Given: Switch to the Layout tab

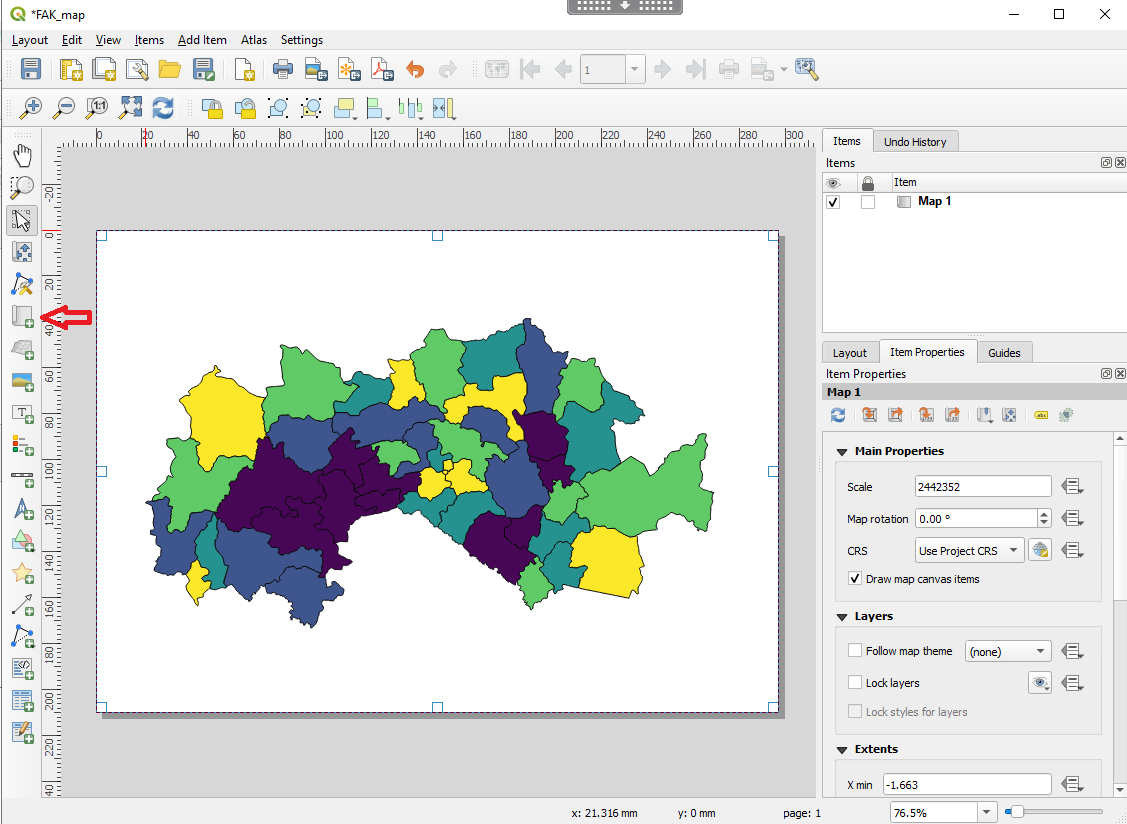Looking at the screenshot, I should point(850,353).
